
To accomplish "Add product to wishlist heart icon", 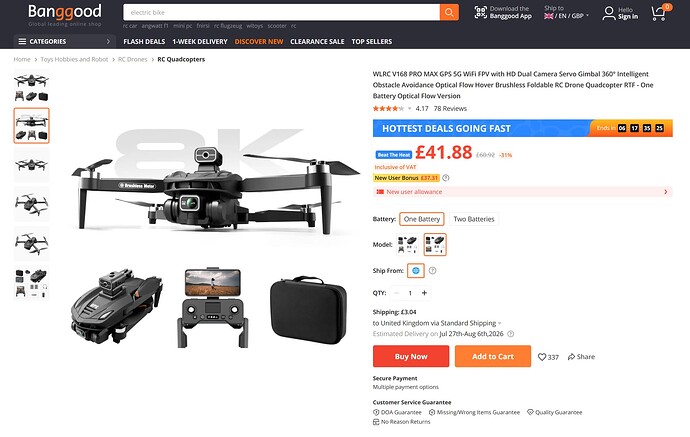I will pyautogui.click(x=542, y=357).
